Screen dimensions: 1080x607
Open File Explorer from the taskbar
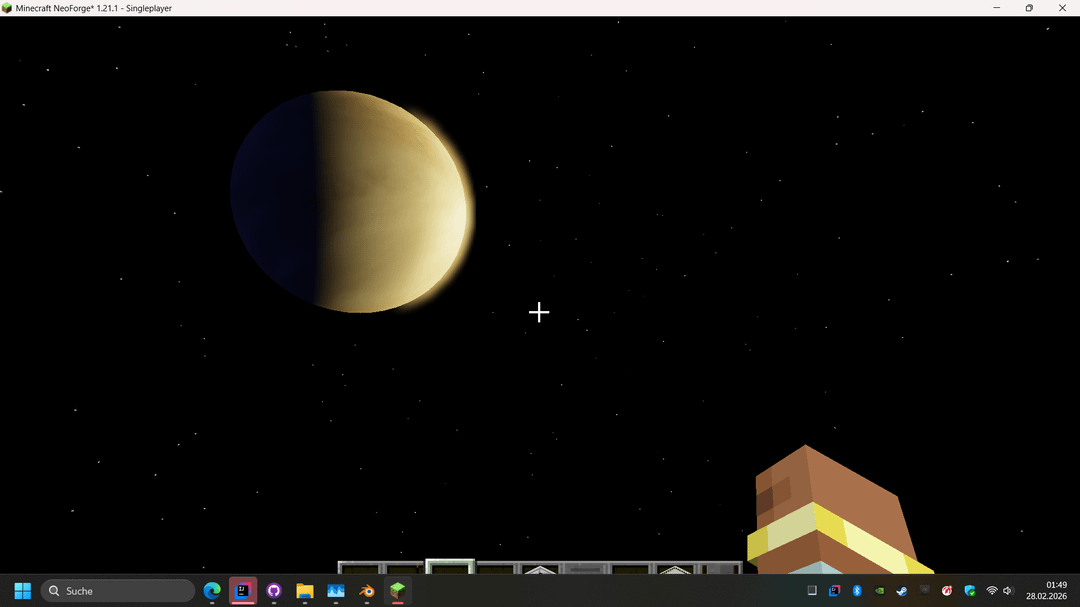[x=305, y=591]
